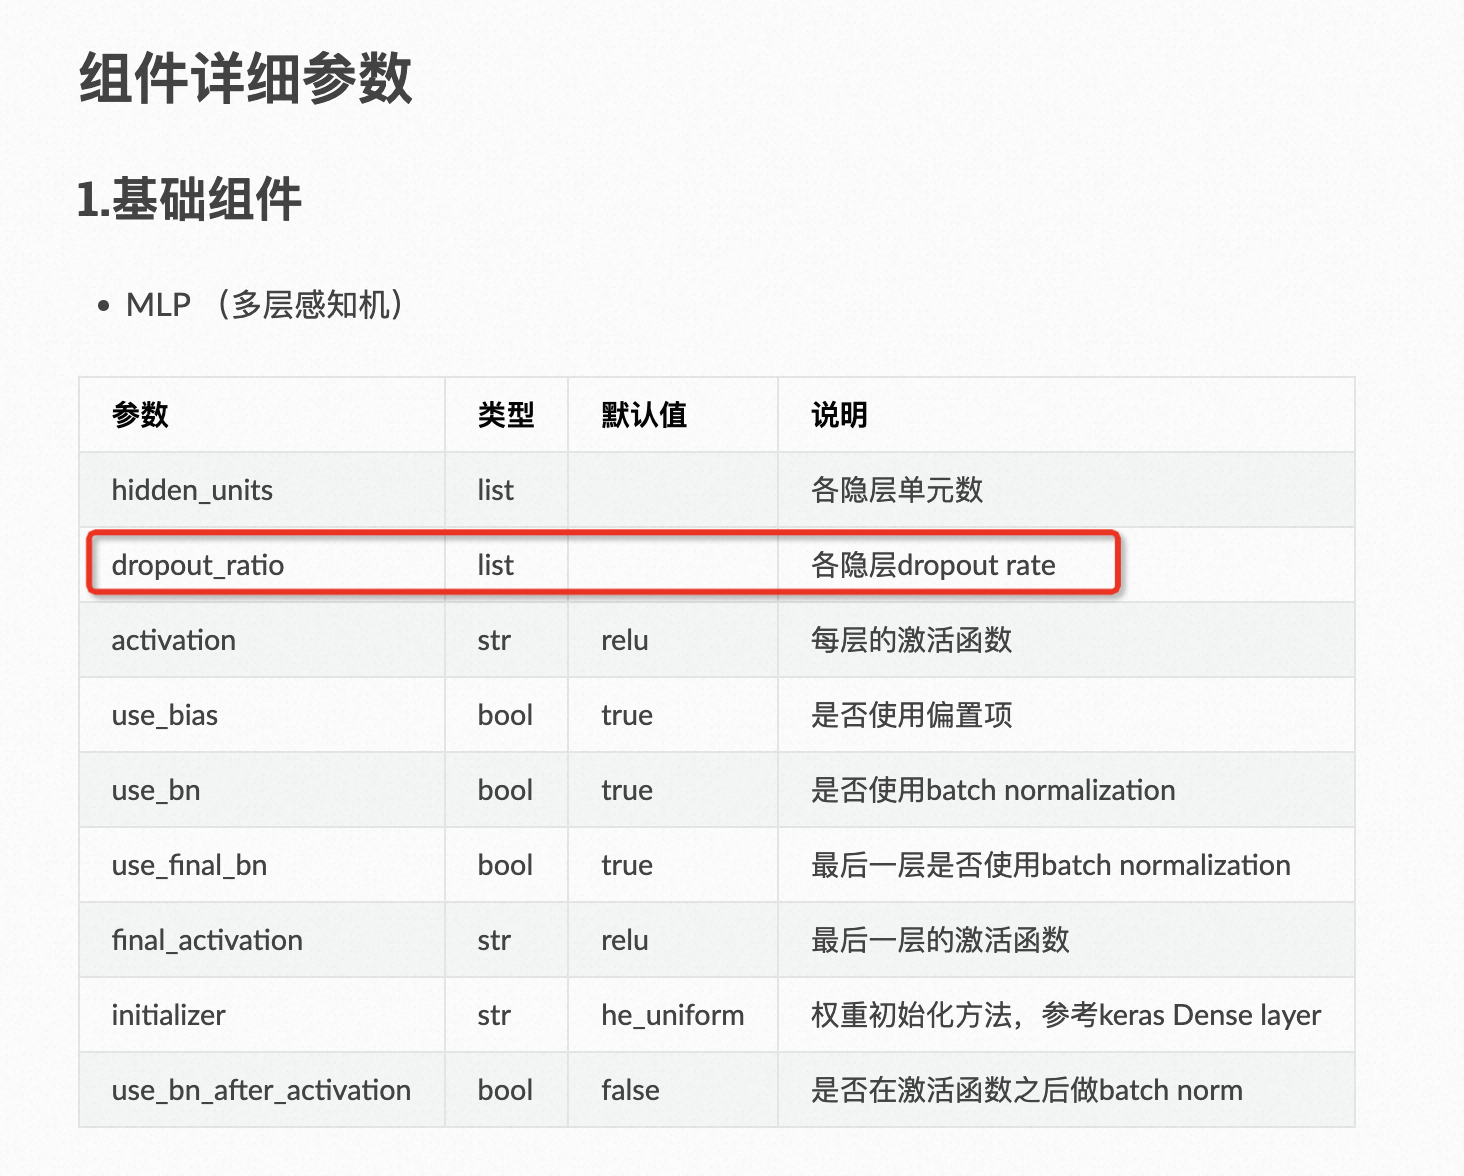This screenshot has width=1464, height=1176.
Task: Click the 默认值 column header
Action: [644, 415]
